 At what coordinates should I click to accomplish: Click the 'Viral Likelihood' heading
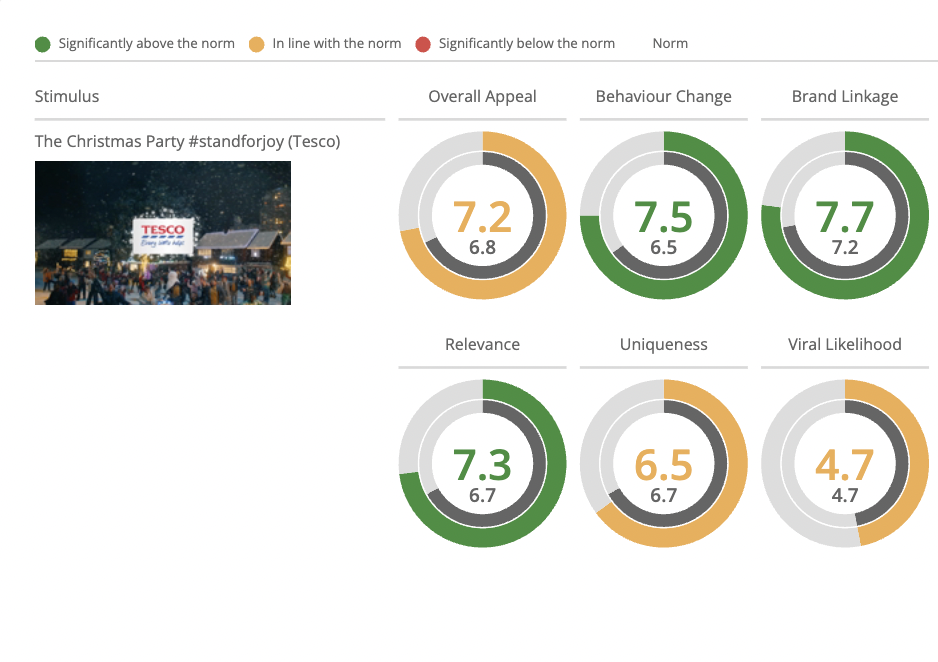845,344
